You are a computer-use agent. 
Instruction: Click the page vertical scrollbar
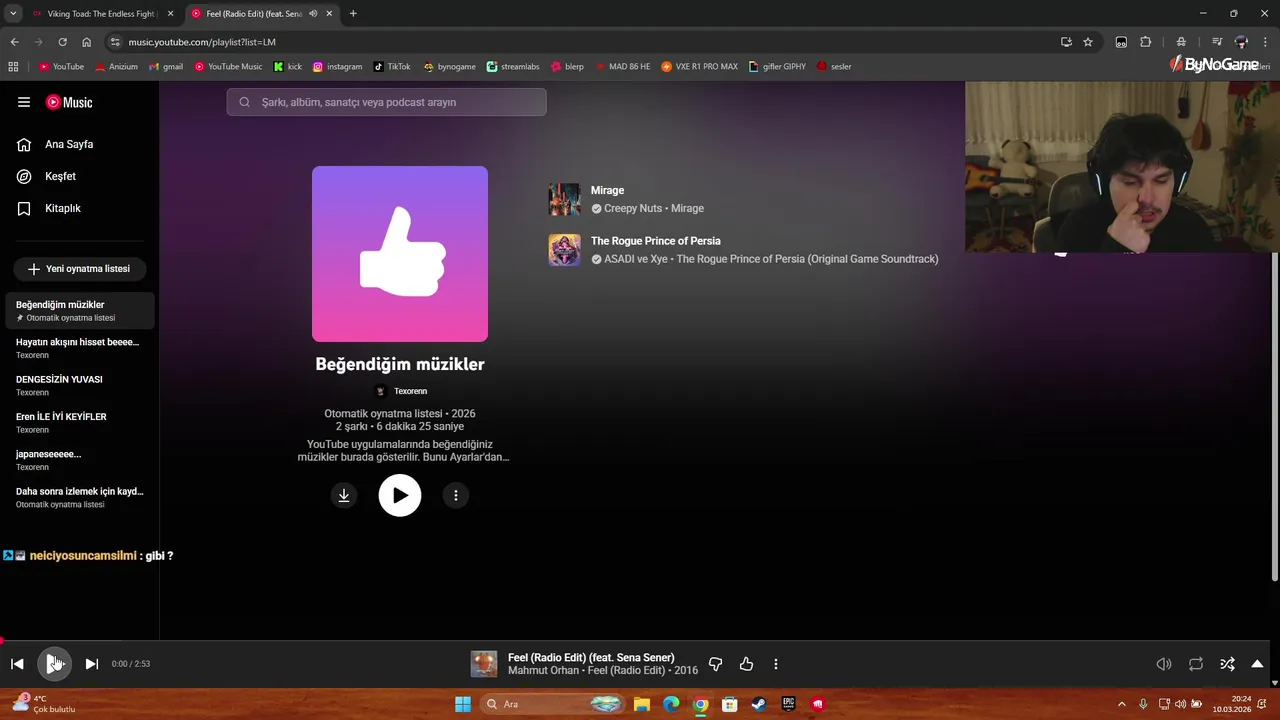(x=1274, y=417)
